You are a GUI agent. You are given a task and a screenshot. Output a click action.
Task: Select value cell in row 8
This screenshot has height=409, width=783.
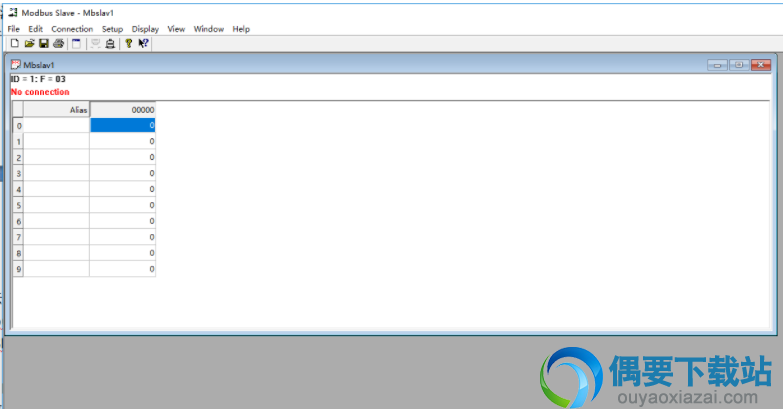[123, 253]
